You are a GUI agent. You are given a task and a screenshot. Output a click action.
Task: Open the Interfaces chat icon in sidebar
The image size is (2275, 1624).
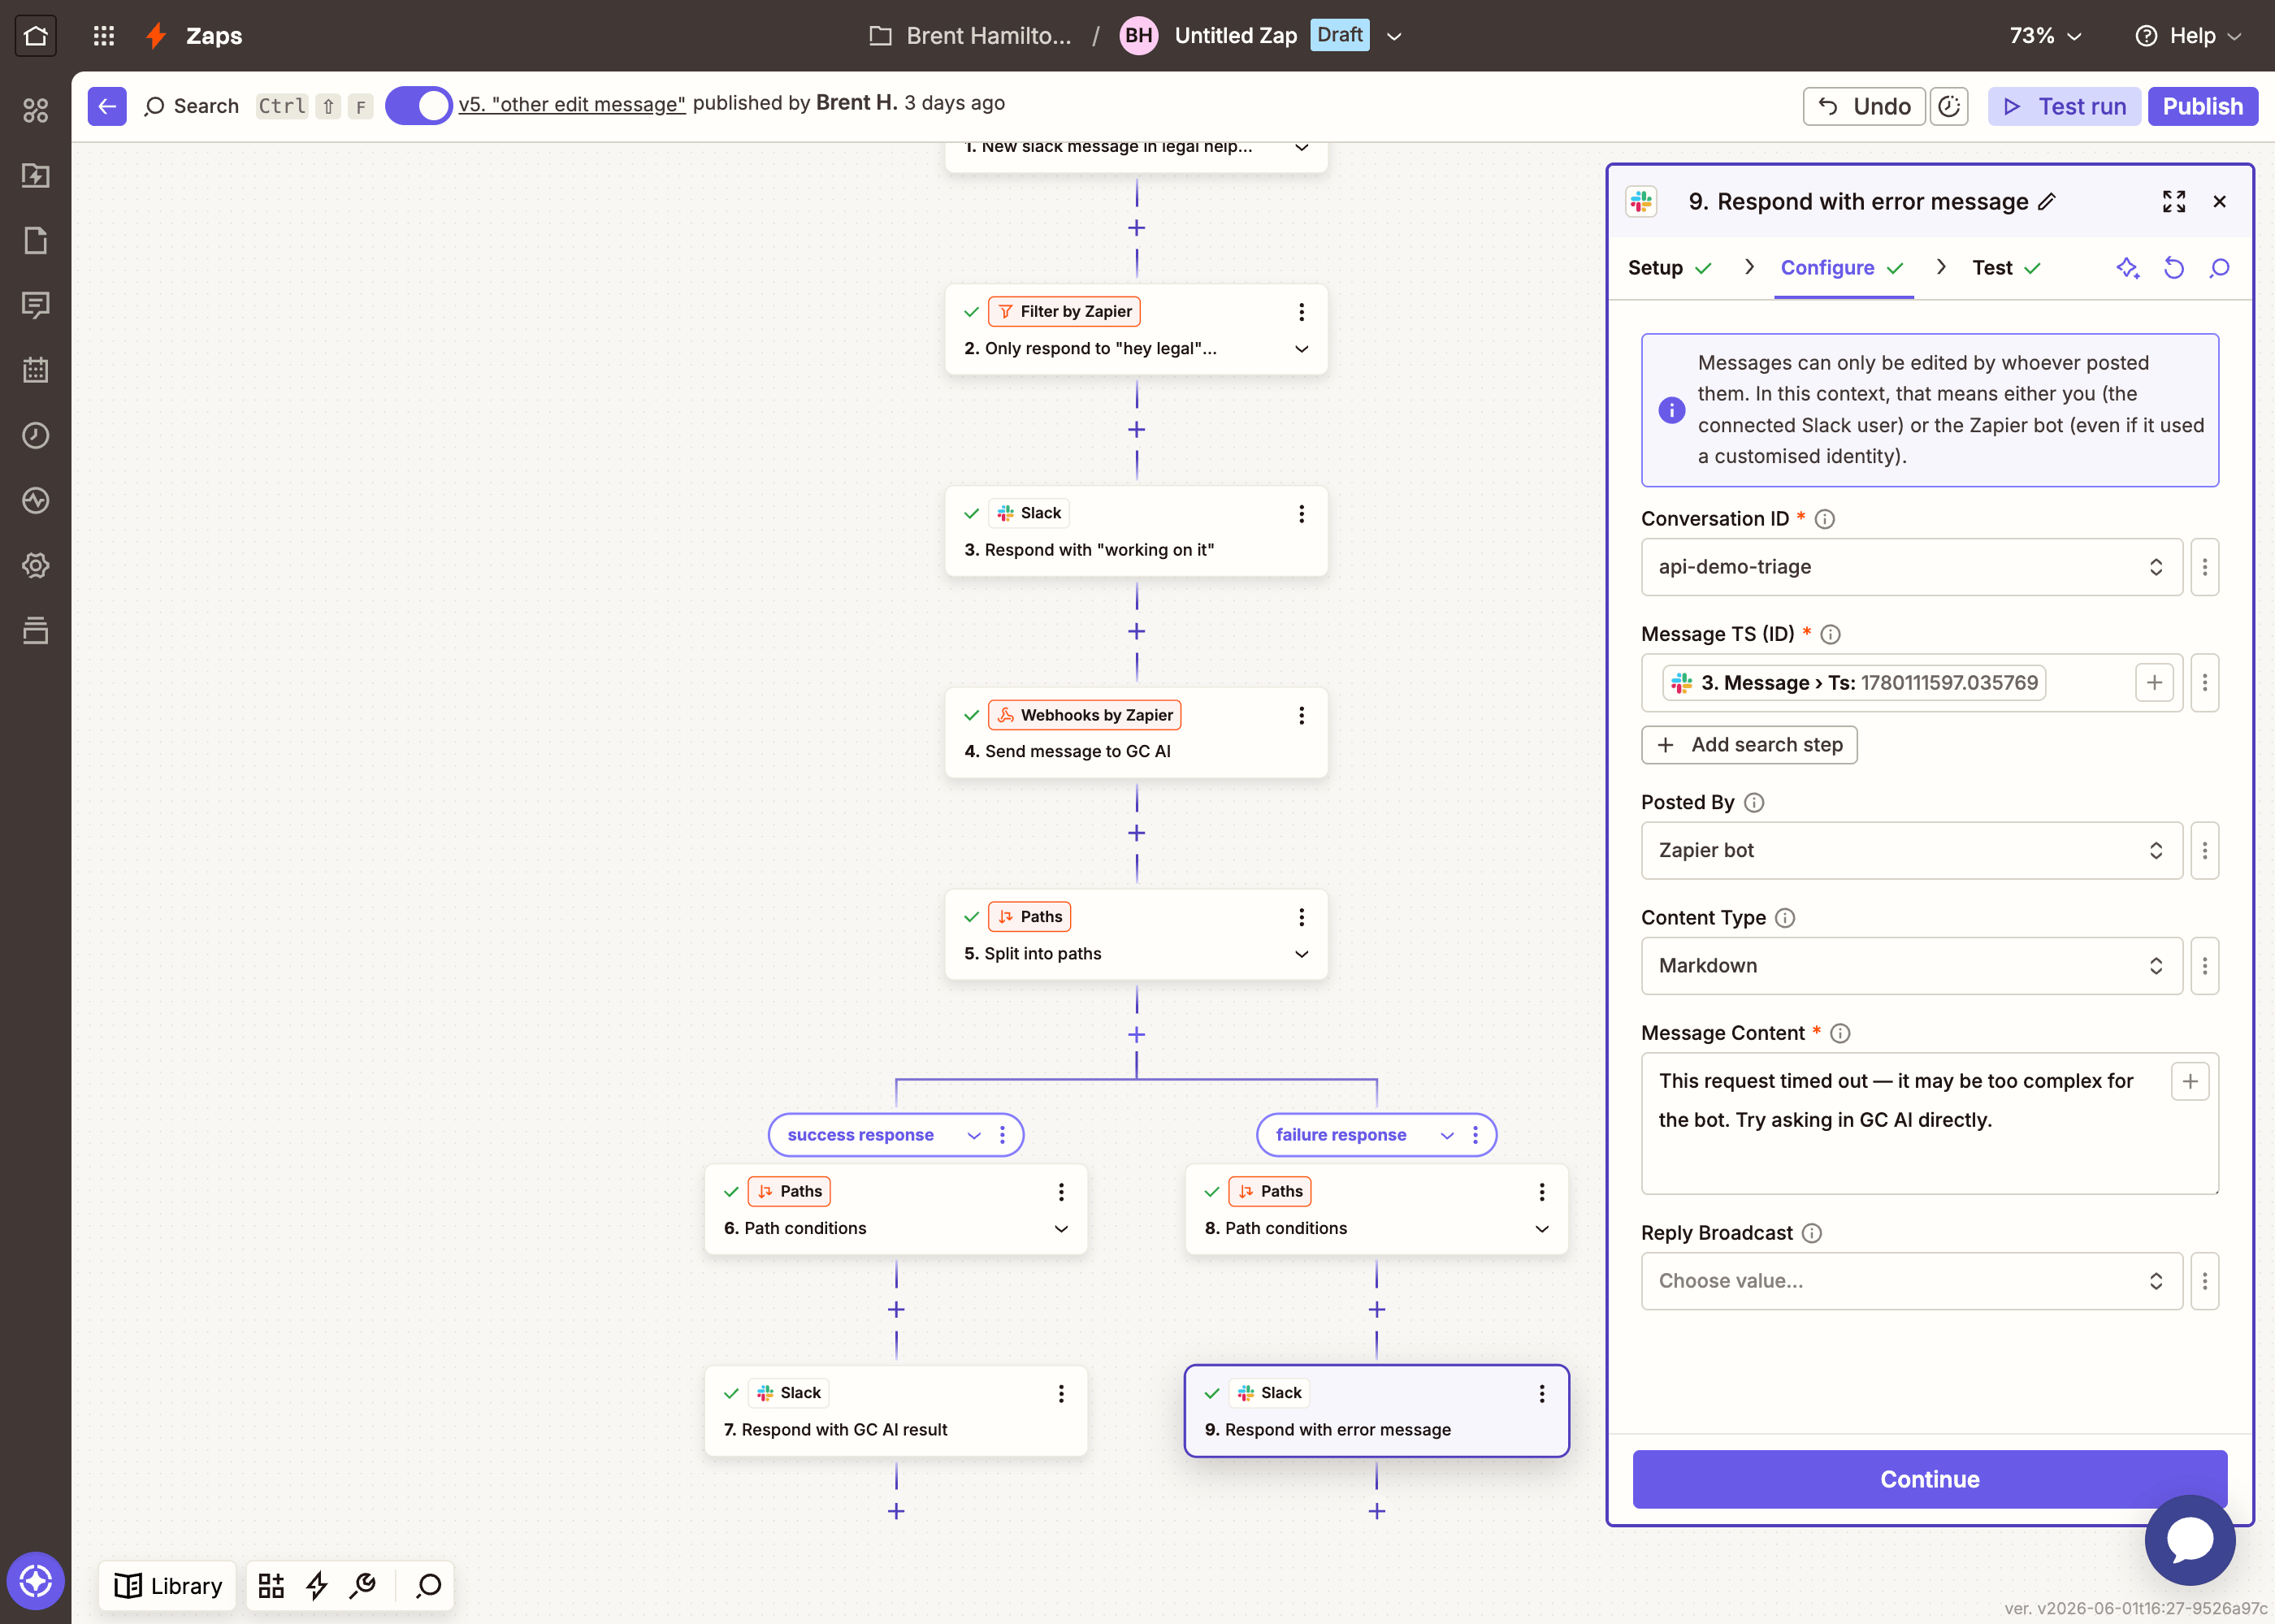pyautogui.click(x=36, y=305)
